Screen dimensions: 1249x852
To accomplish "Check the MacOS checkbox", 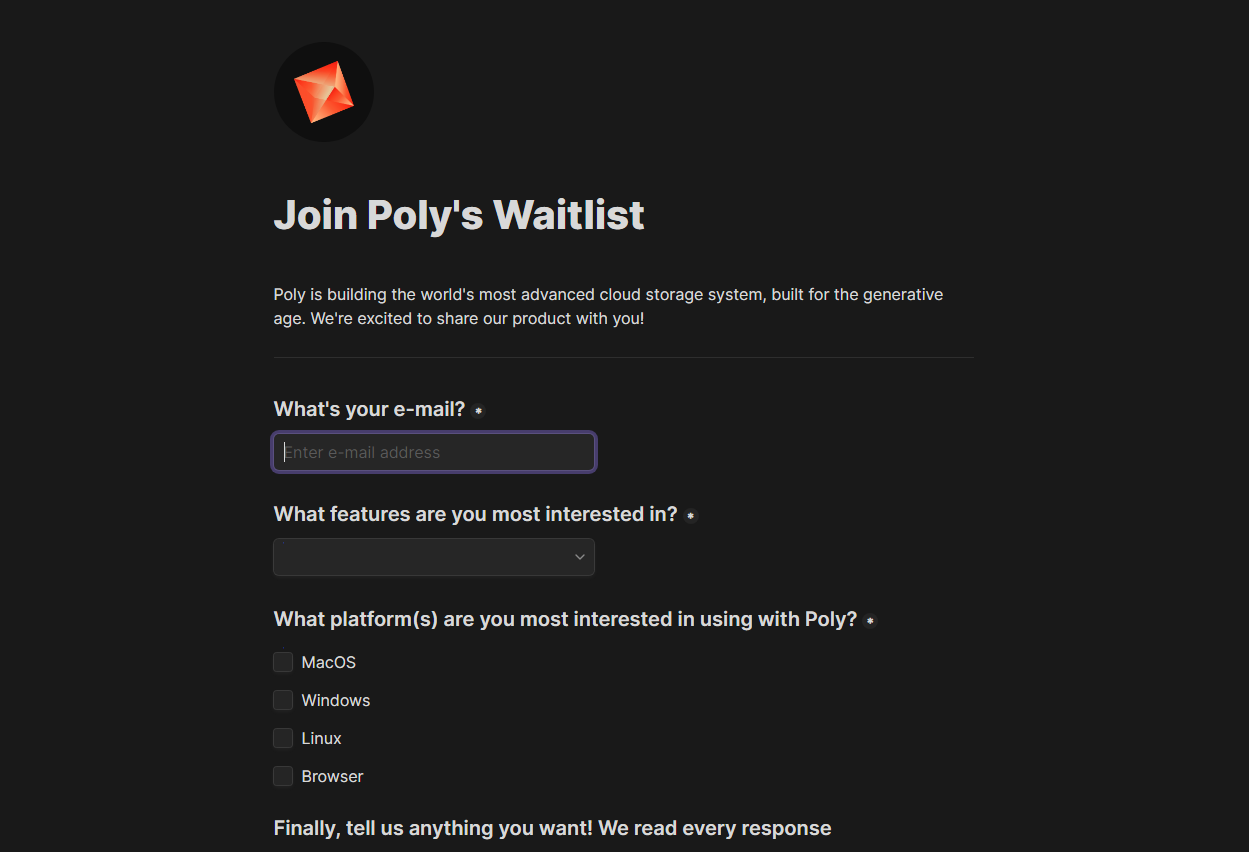I will click(x=283, y=662).
